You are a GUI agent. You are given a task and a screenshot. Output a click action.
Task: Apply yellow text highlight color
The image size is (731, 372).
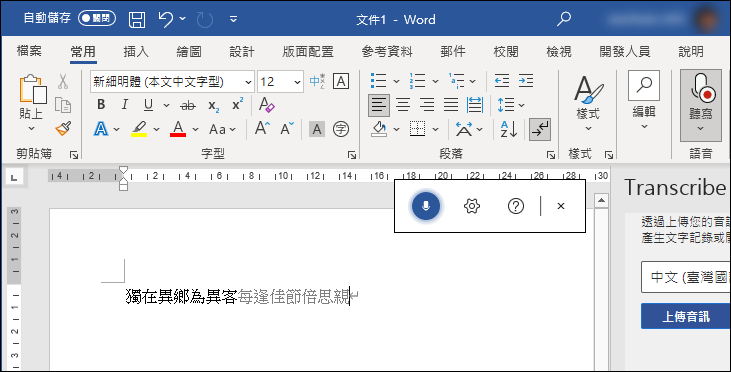pos(139,129)
